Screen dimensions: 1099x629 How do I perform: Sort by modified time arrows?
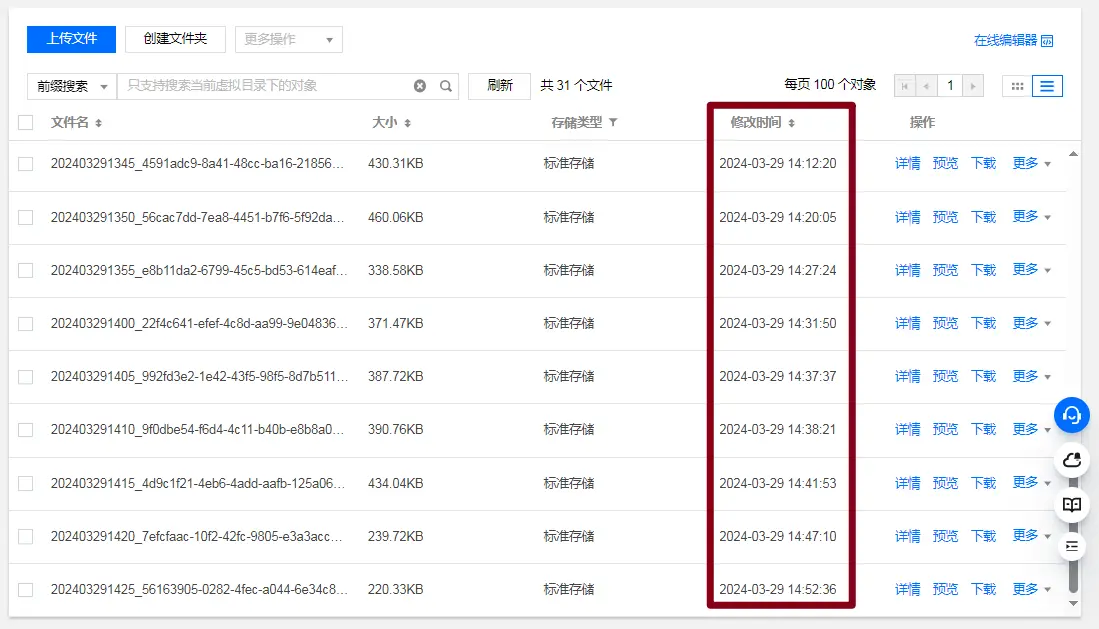(791, 123)
